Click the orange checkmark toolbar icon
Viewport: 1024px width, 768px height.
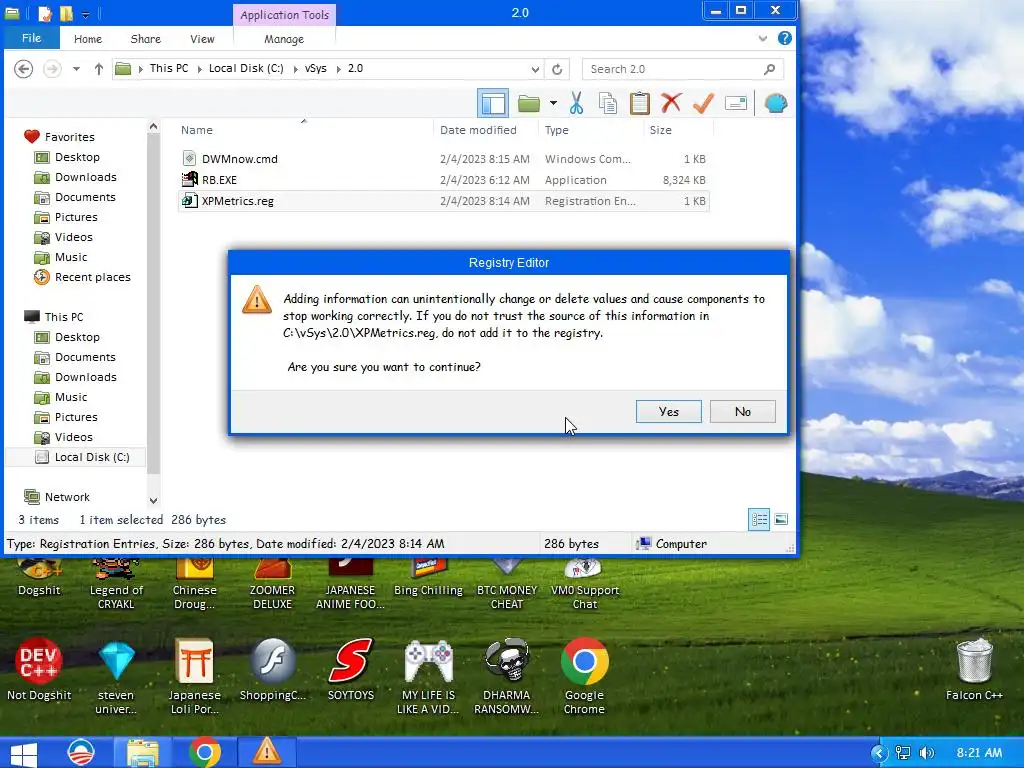coord(703,103)
